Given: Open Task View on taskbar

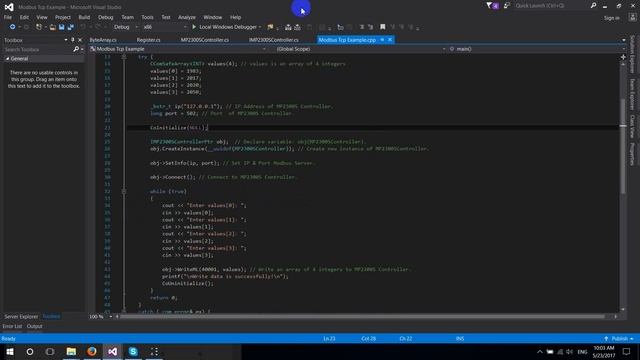Looking at the screenshot, I should pos(50,351).
